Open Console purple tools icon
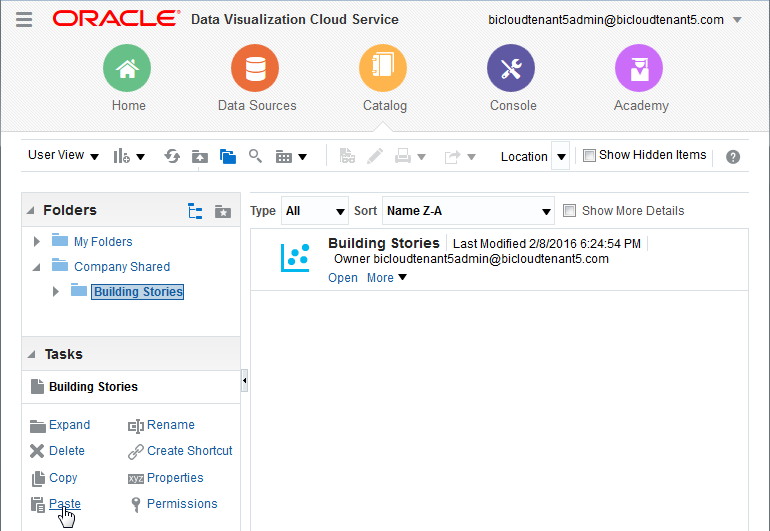The image size is (770, 531). [x=511, y=68]
